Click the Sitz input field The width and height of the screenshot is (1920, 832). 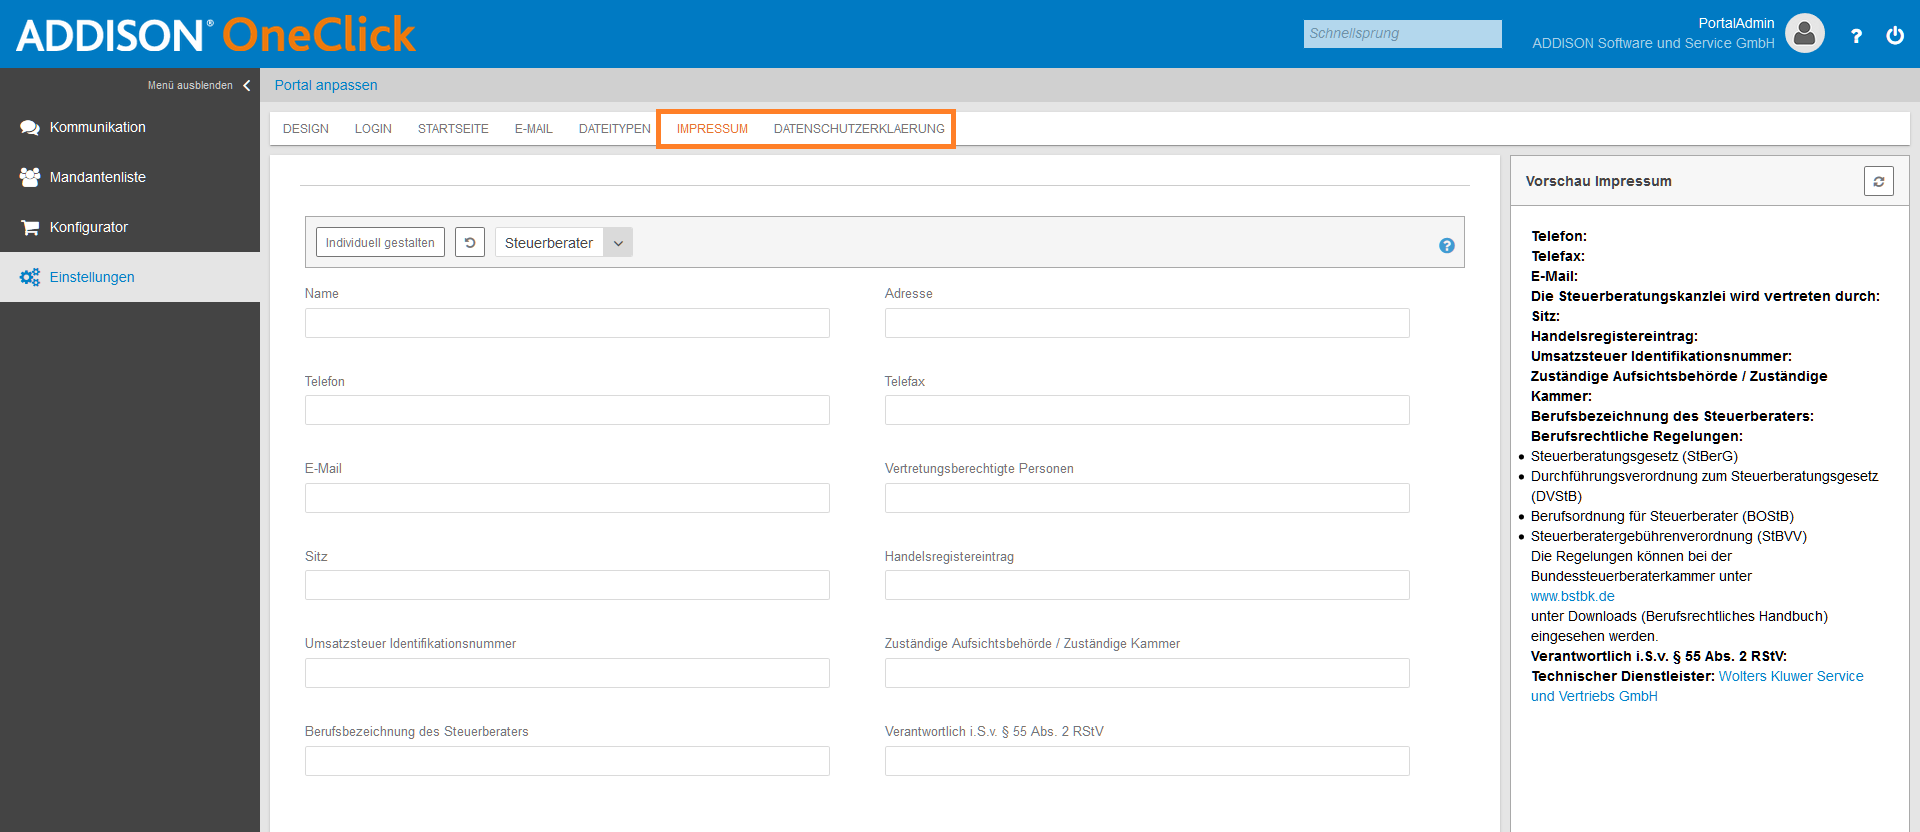(x=567, y=585)
